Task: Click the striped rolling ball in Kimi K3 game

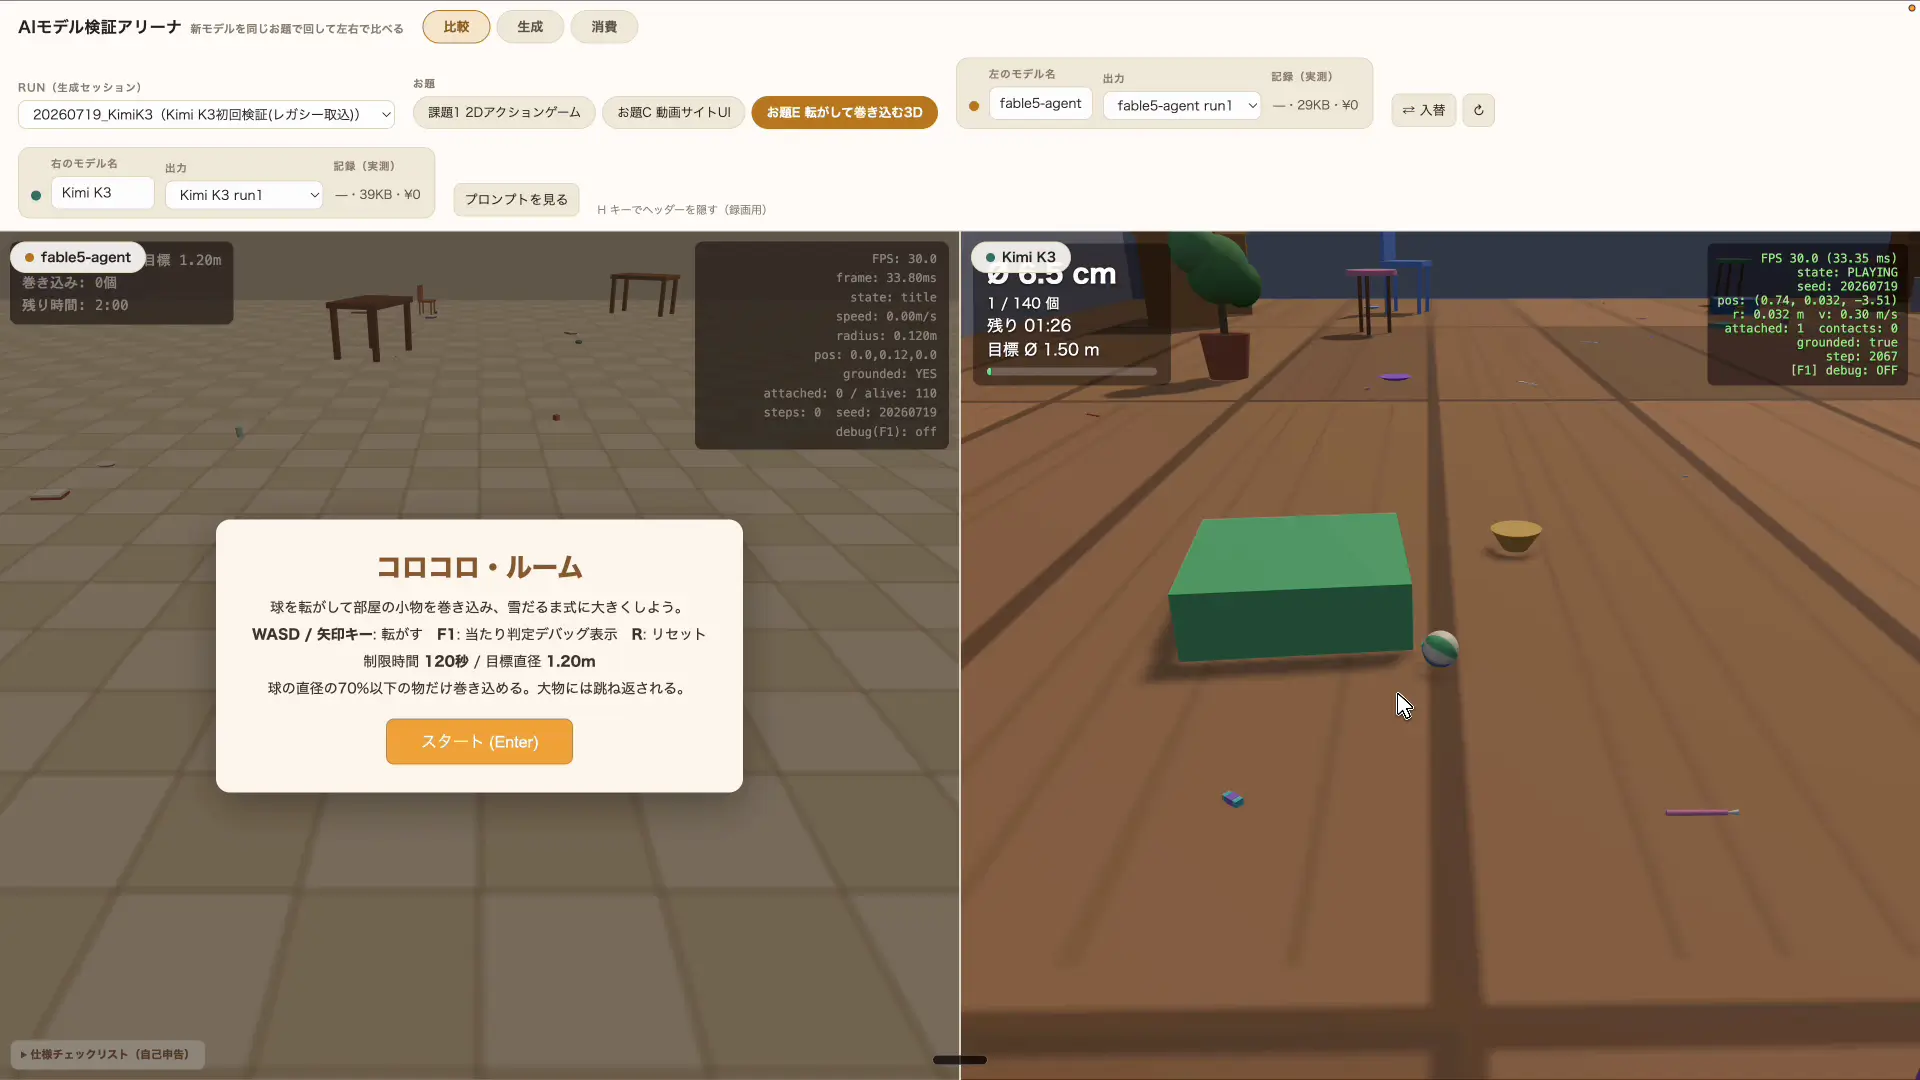Action: point(1440,649)
